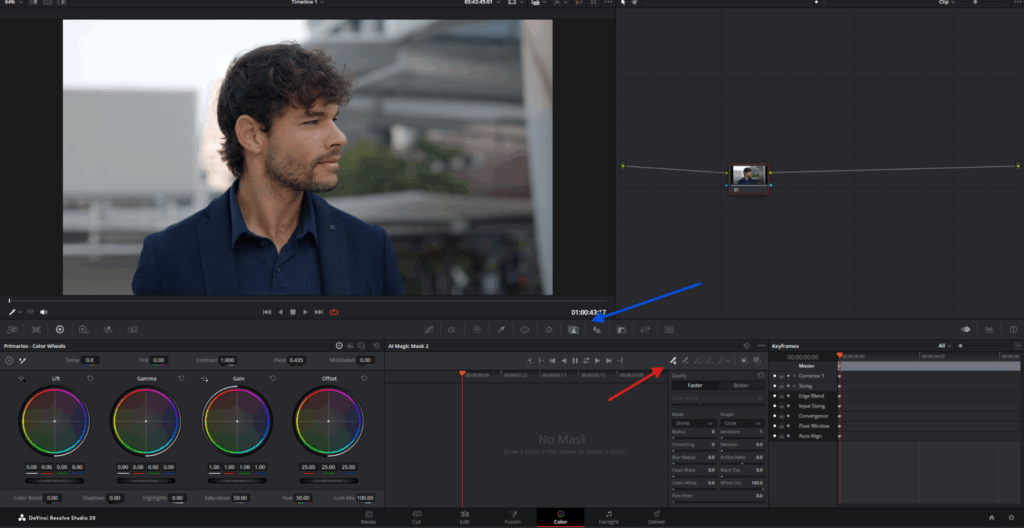The height and width of the screenshot is (528, 1024).
Task: Toggle Auto Align keyframe enable dot
Action: coord(775,436)
